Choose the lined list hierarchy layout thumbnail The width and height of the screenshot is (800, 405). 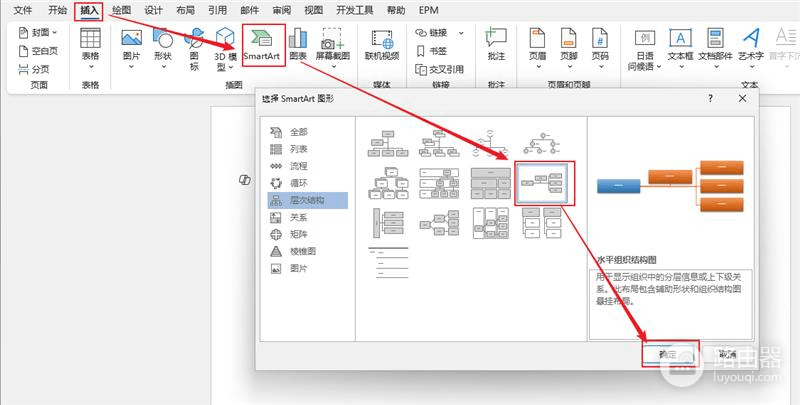[388, 263]
